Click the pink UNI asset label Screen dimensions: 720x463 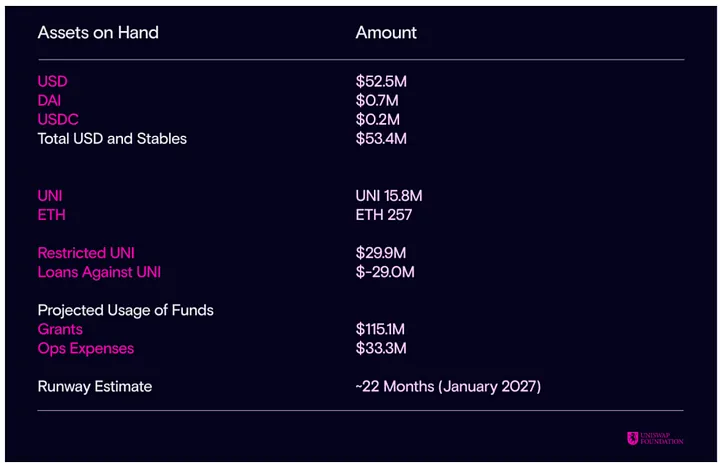[50, 196]
